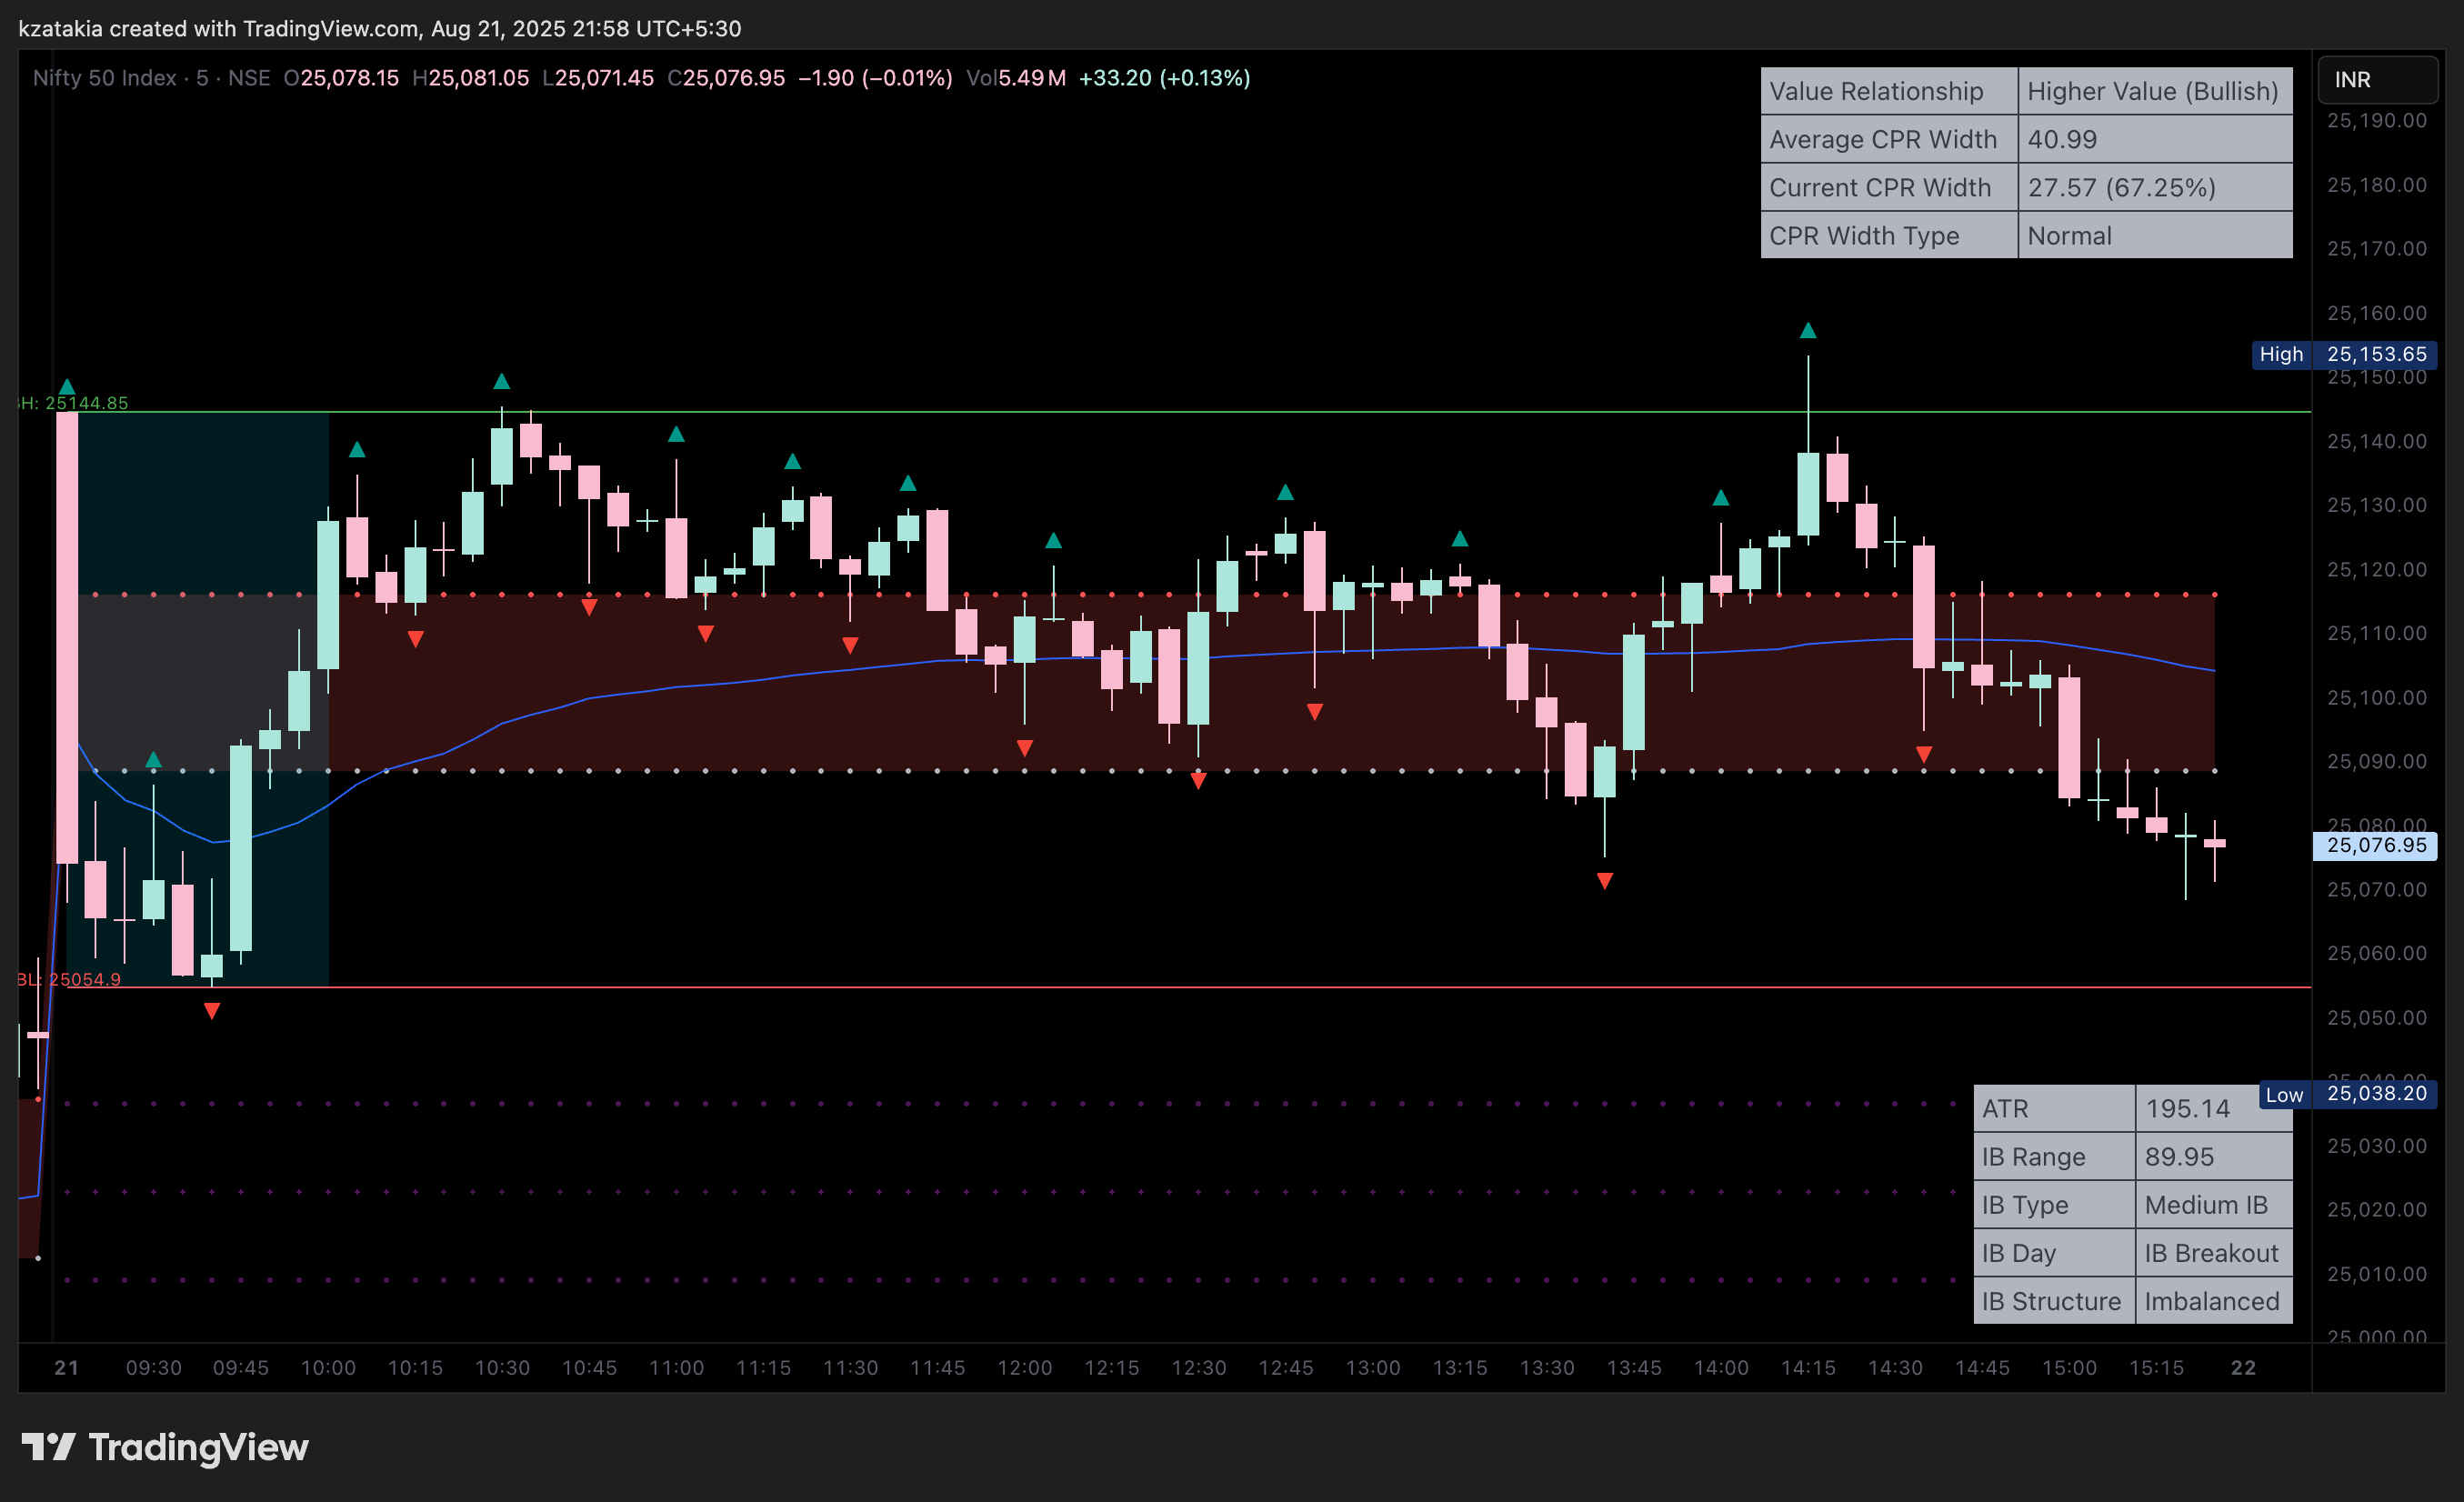The width and height of the screenshot is (2464, 1502).
Task: Click the tall pink opening candle at 09:15
Action: tap(67, 637)
